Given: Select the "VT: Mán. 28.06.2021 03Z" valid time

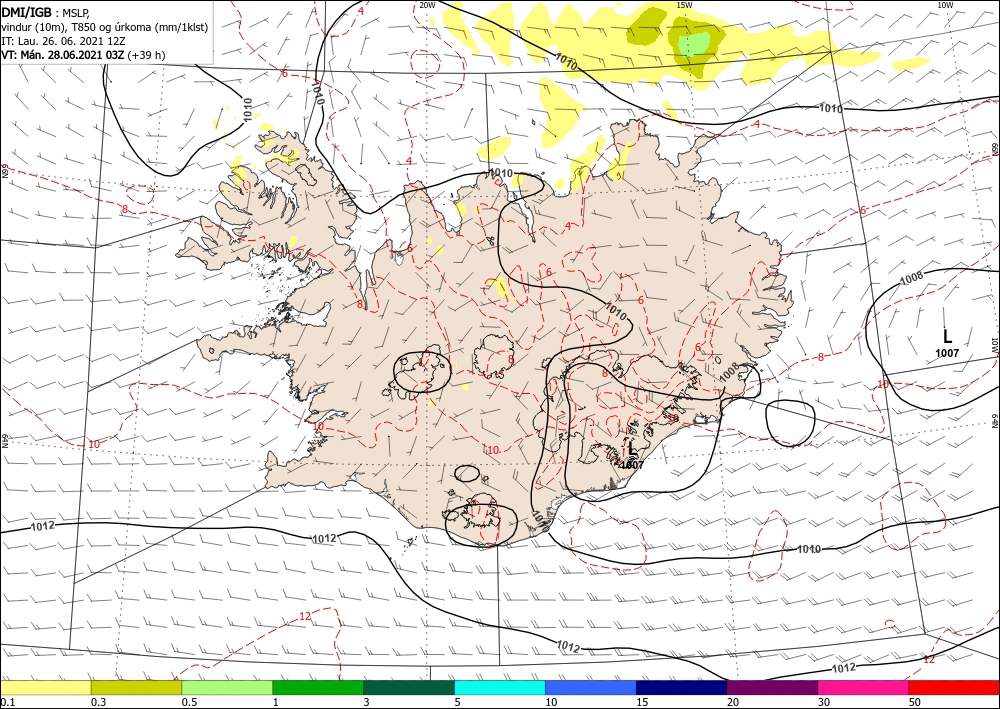Looking at the screenshot, I should coord(63,55).
